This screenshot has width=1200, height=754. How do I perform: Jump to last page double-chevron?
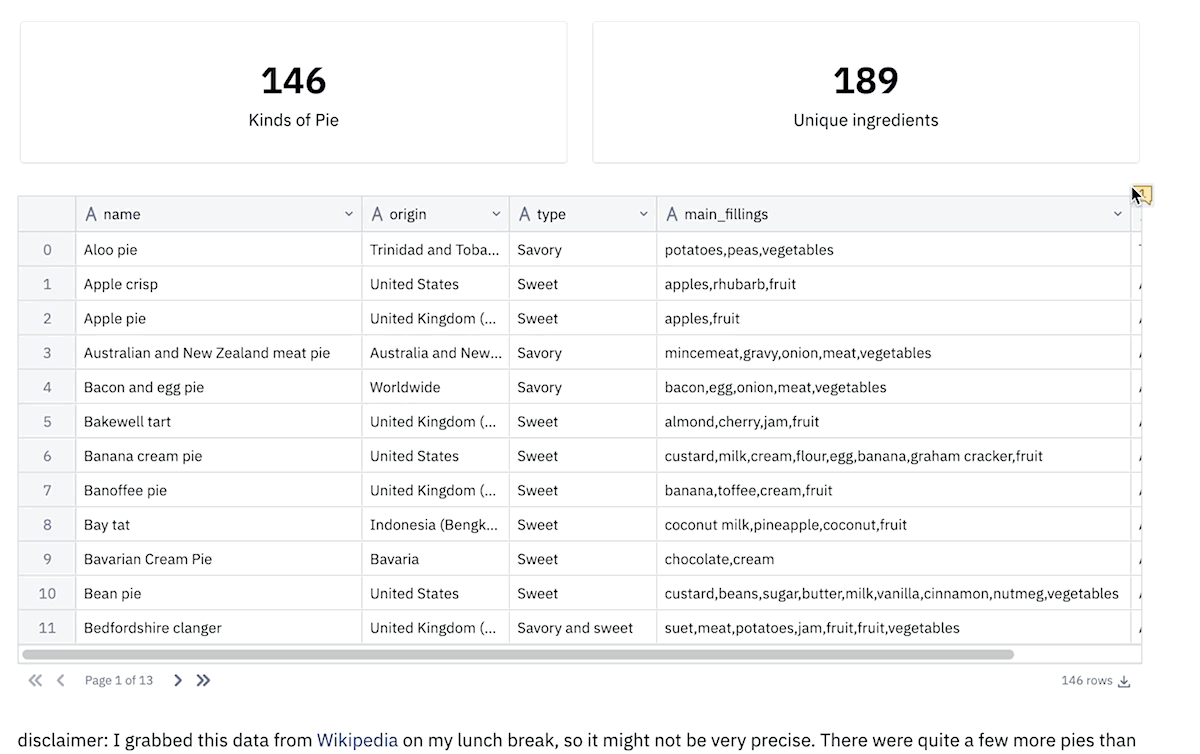click(x=203, y=680)
